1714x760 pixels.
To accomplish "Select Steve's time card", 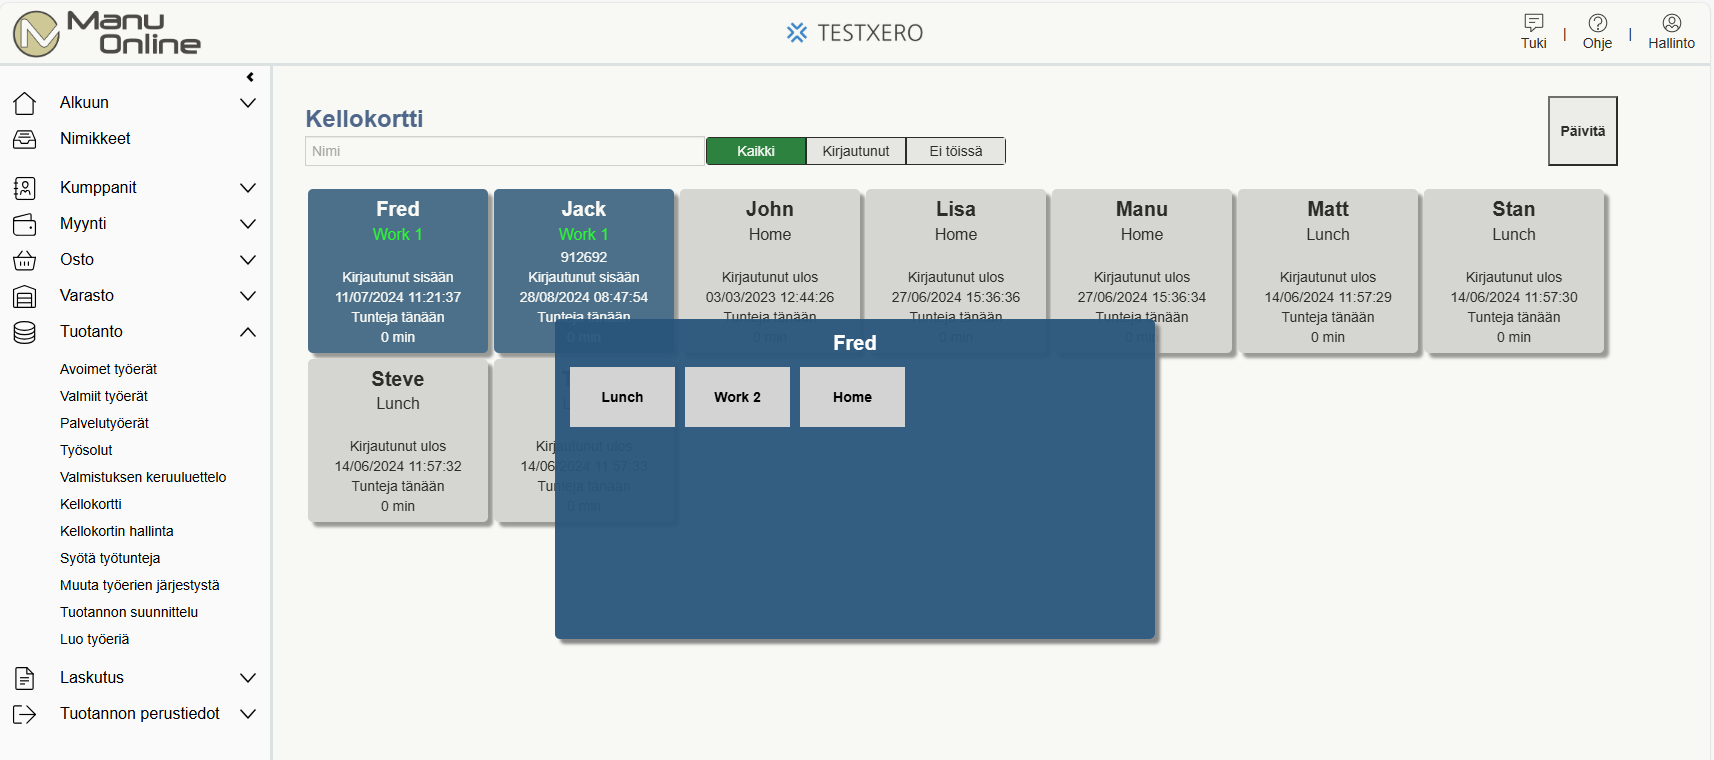I will click(398, 440).
